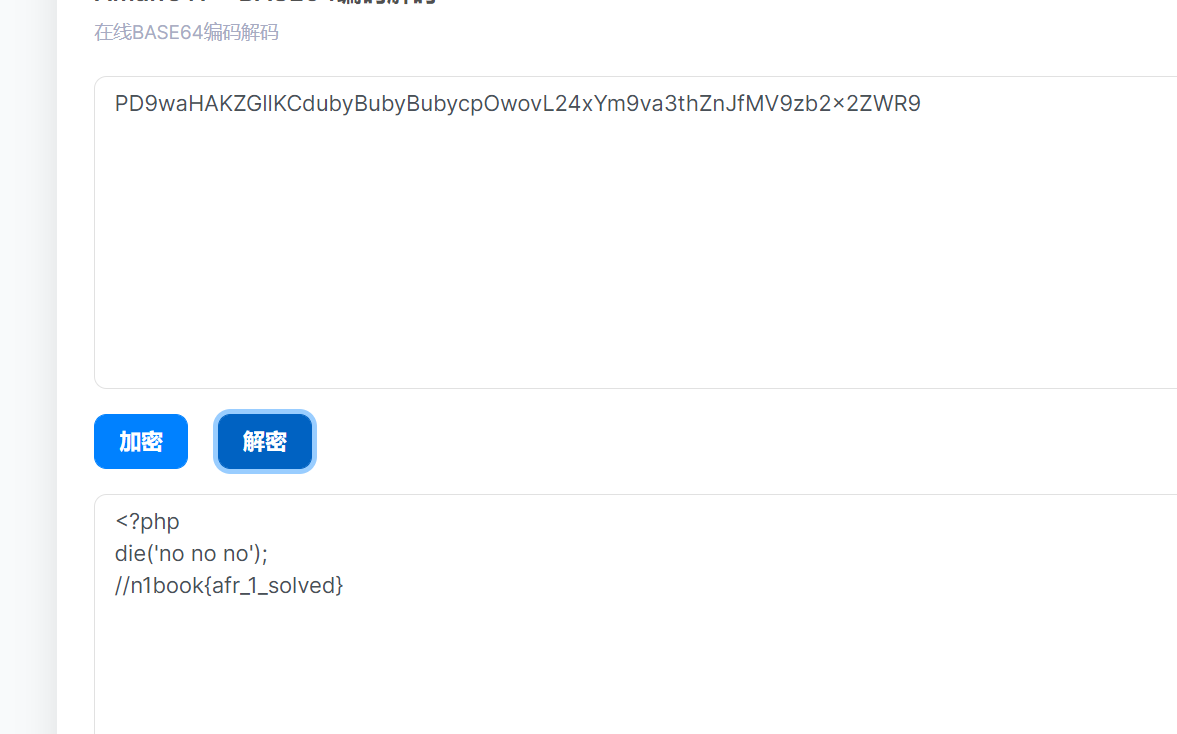Click the "die('no no no');" output line
This screenshot has height=734, width=1177.
pyautogui.click(x=191, y=554)
